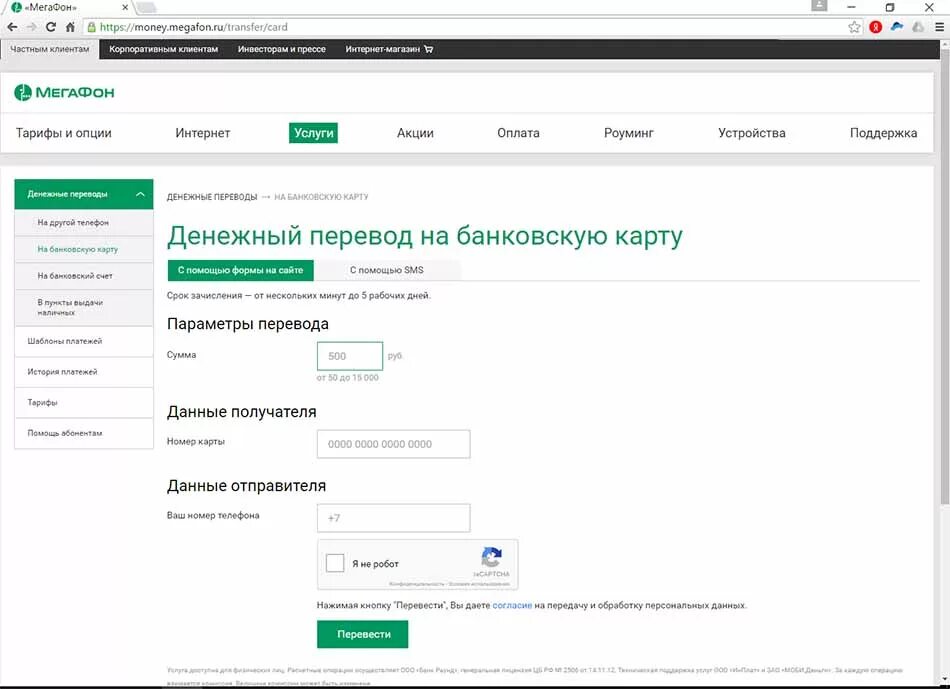Click the Номер карты input field

pyautogui.click(x=393, y=443)
